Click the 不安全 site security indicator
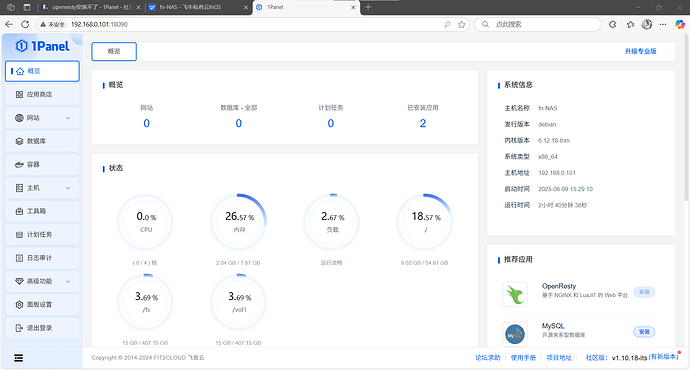The height and width of the screenshot is (370, 690). 52,25
